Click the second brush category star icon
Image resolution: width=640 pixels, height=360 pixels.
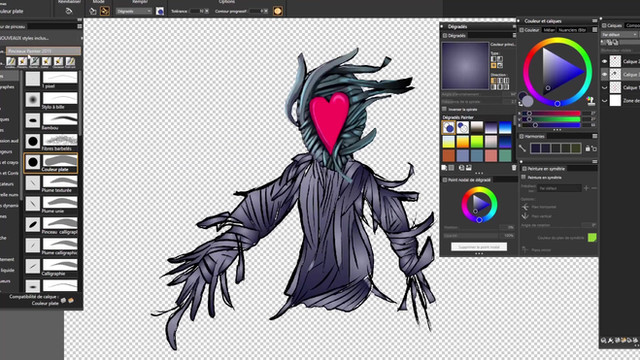click(23, 62)
